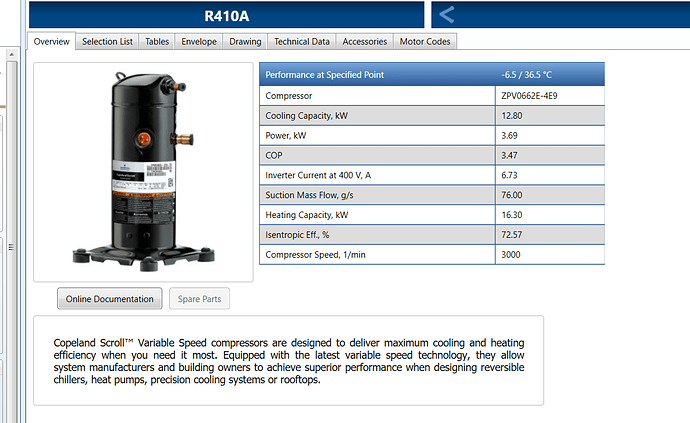Viewport: 690px width, 423px height.
Task: Go to the Tables tab
Action: pyautogui.click(x=157, y=41)
